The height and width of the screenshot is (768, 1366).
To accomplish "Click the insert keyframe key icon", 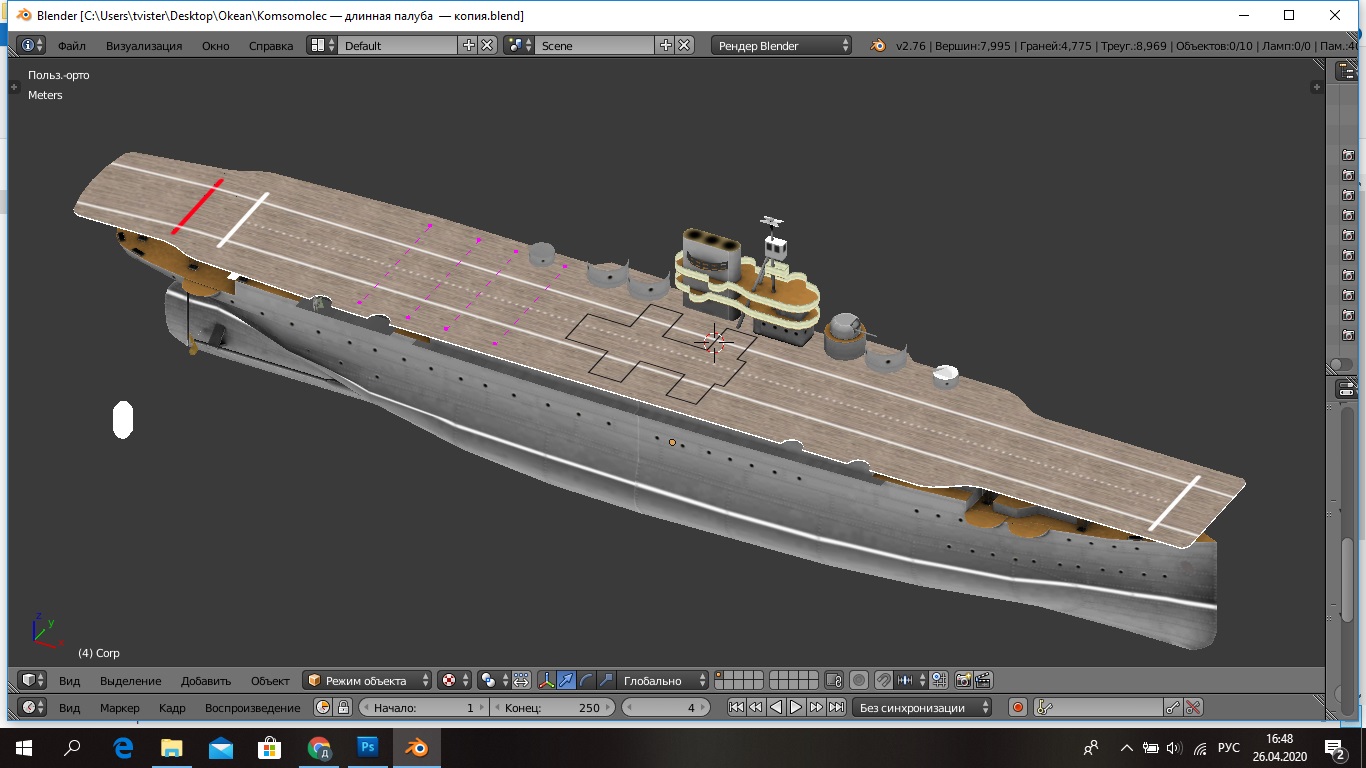I will pos(1173,707).
